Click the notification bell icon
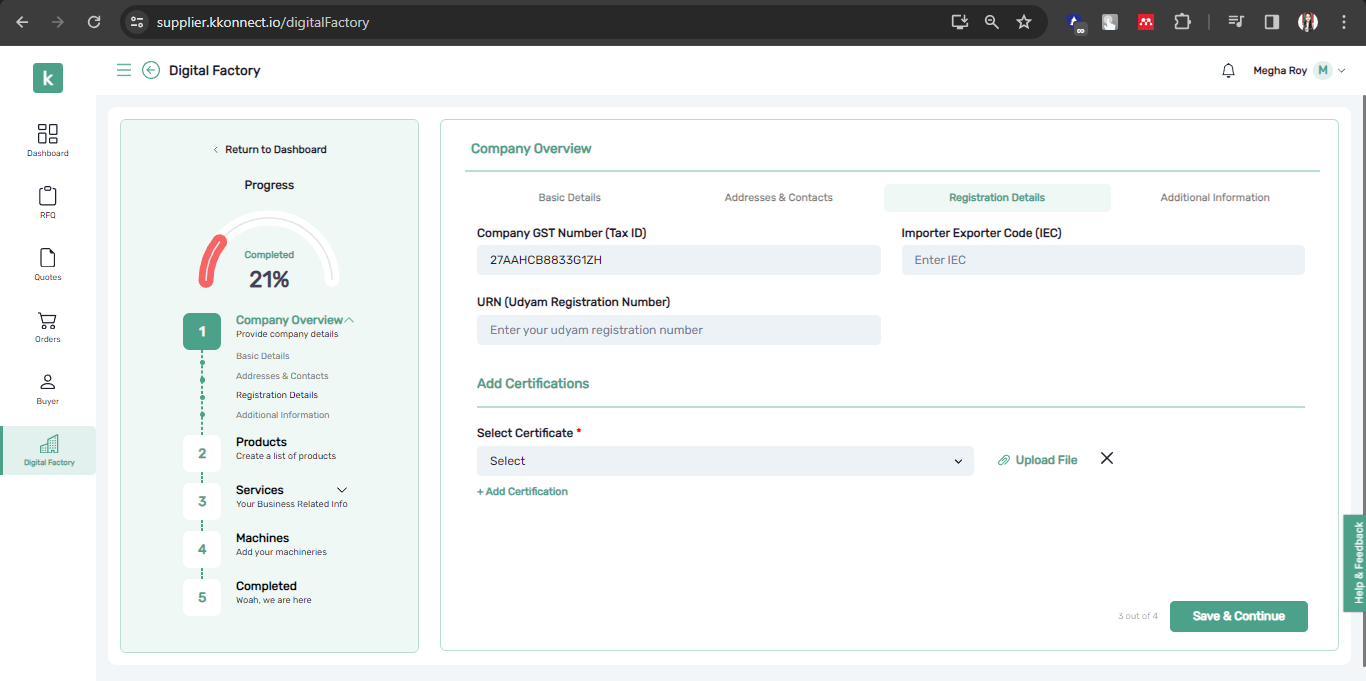Screen dimensions: 1366x681 [1228, 71]
